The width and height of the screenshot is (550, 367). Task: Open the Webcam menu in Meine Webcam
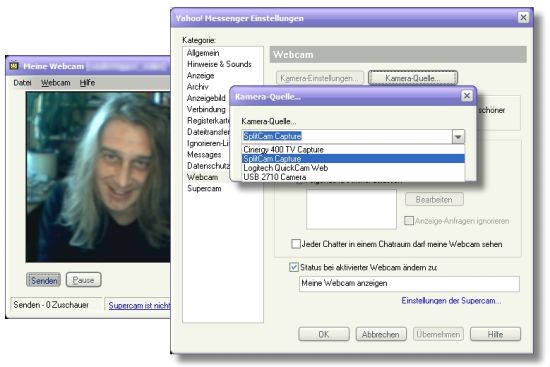click(x=55, y=83)
